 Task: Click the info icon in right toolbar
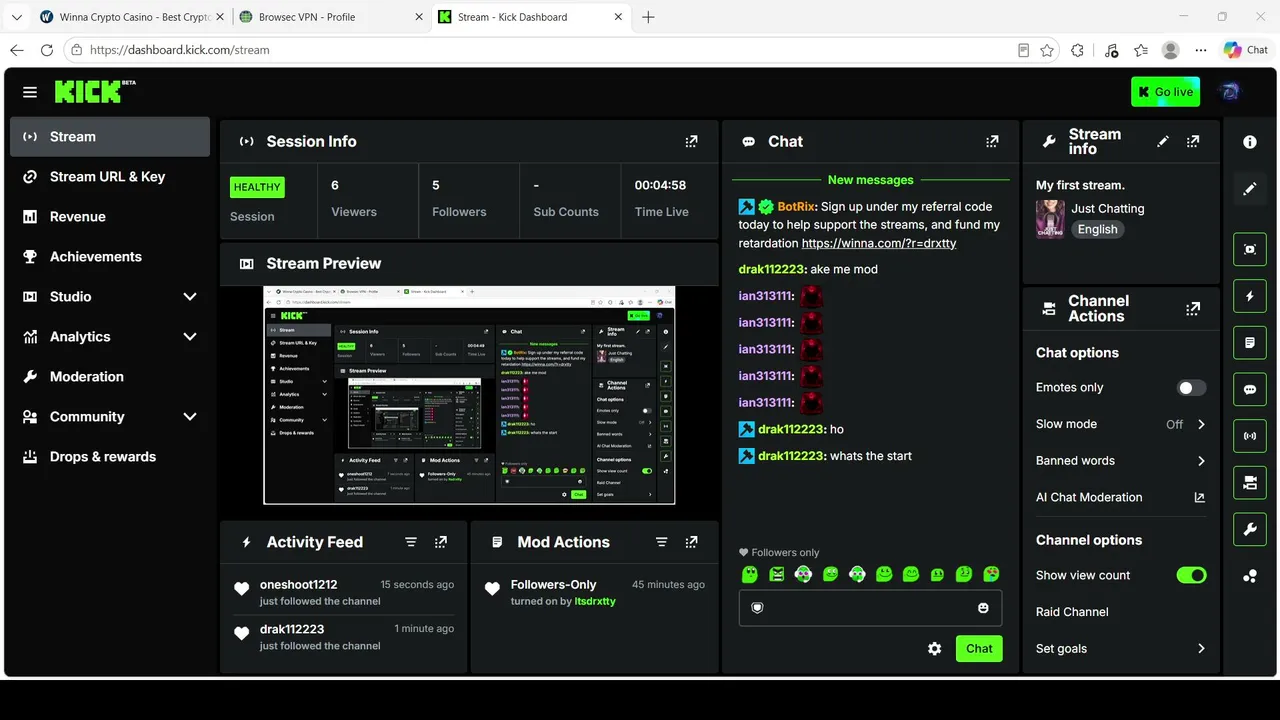pos(1250,142)
